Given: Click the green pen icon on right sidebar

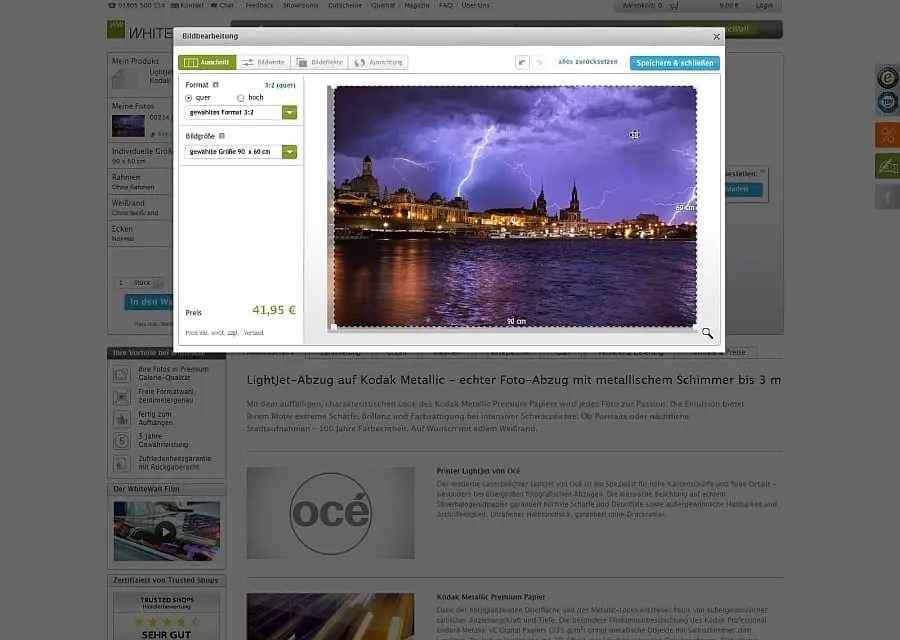Looking at the screenshot, I should coord(887,166).
